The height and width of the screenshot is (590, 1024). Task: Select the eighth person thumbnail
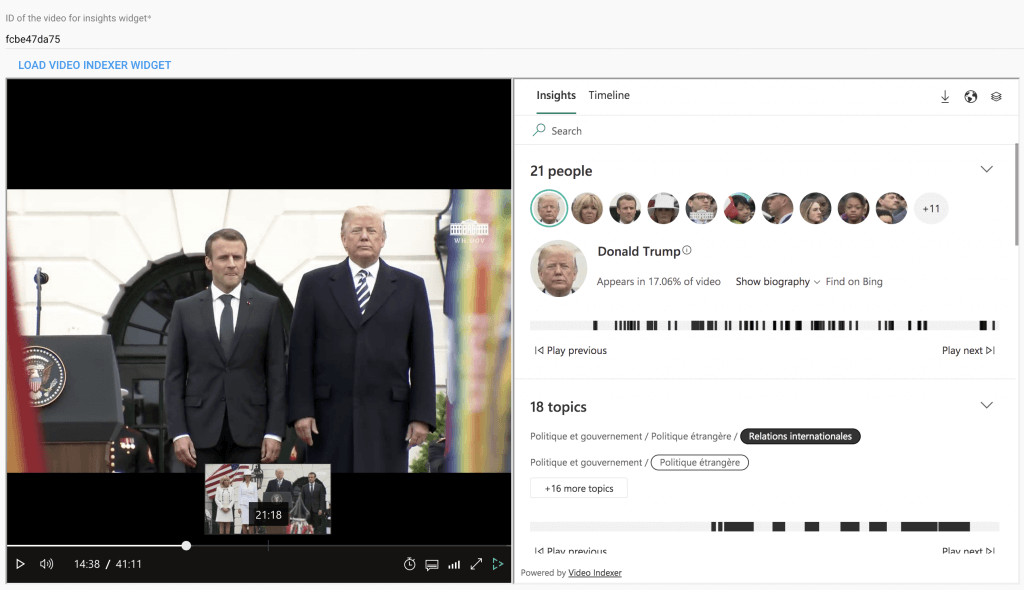tap(815, 208)
